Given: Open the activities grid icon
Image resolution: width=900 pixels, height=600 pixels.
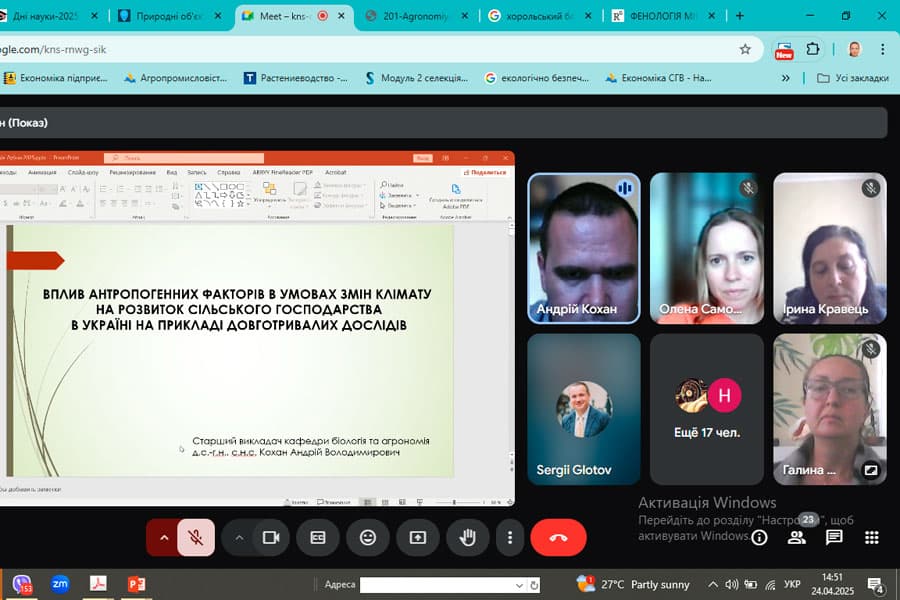Looking at the screenshot, I should tap(871, 537).
